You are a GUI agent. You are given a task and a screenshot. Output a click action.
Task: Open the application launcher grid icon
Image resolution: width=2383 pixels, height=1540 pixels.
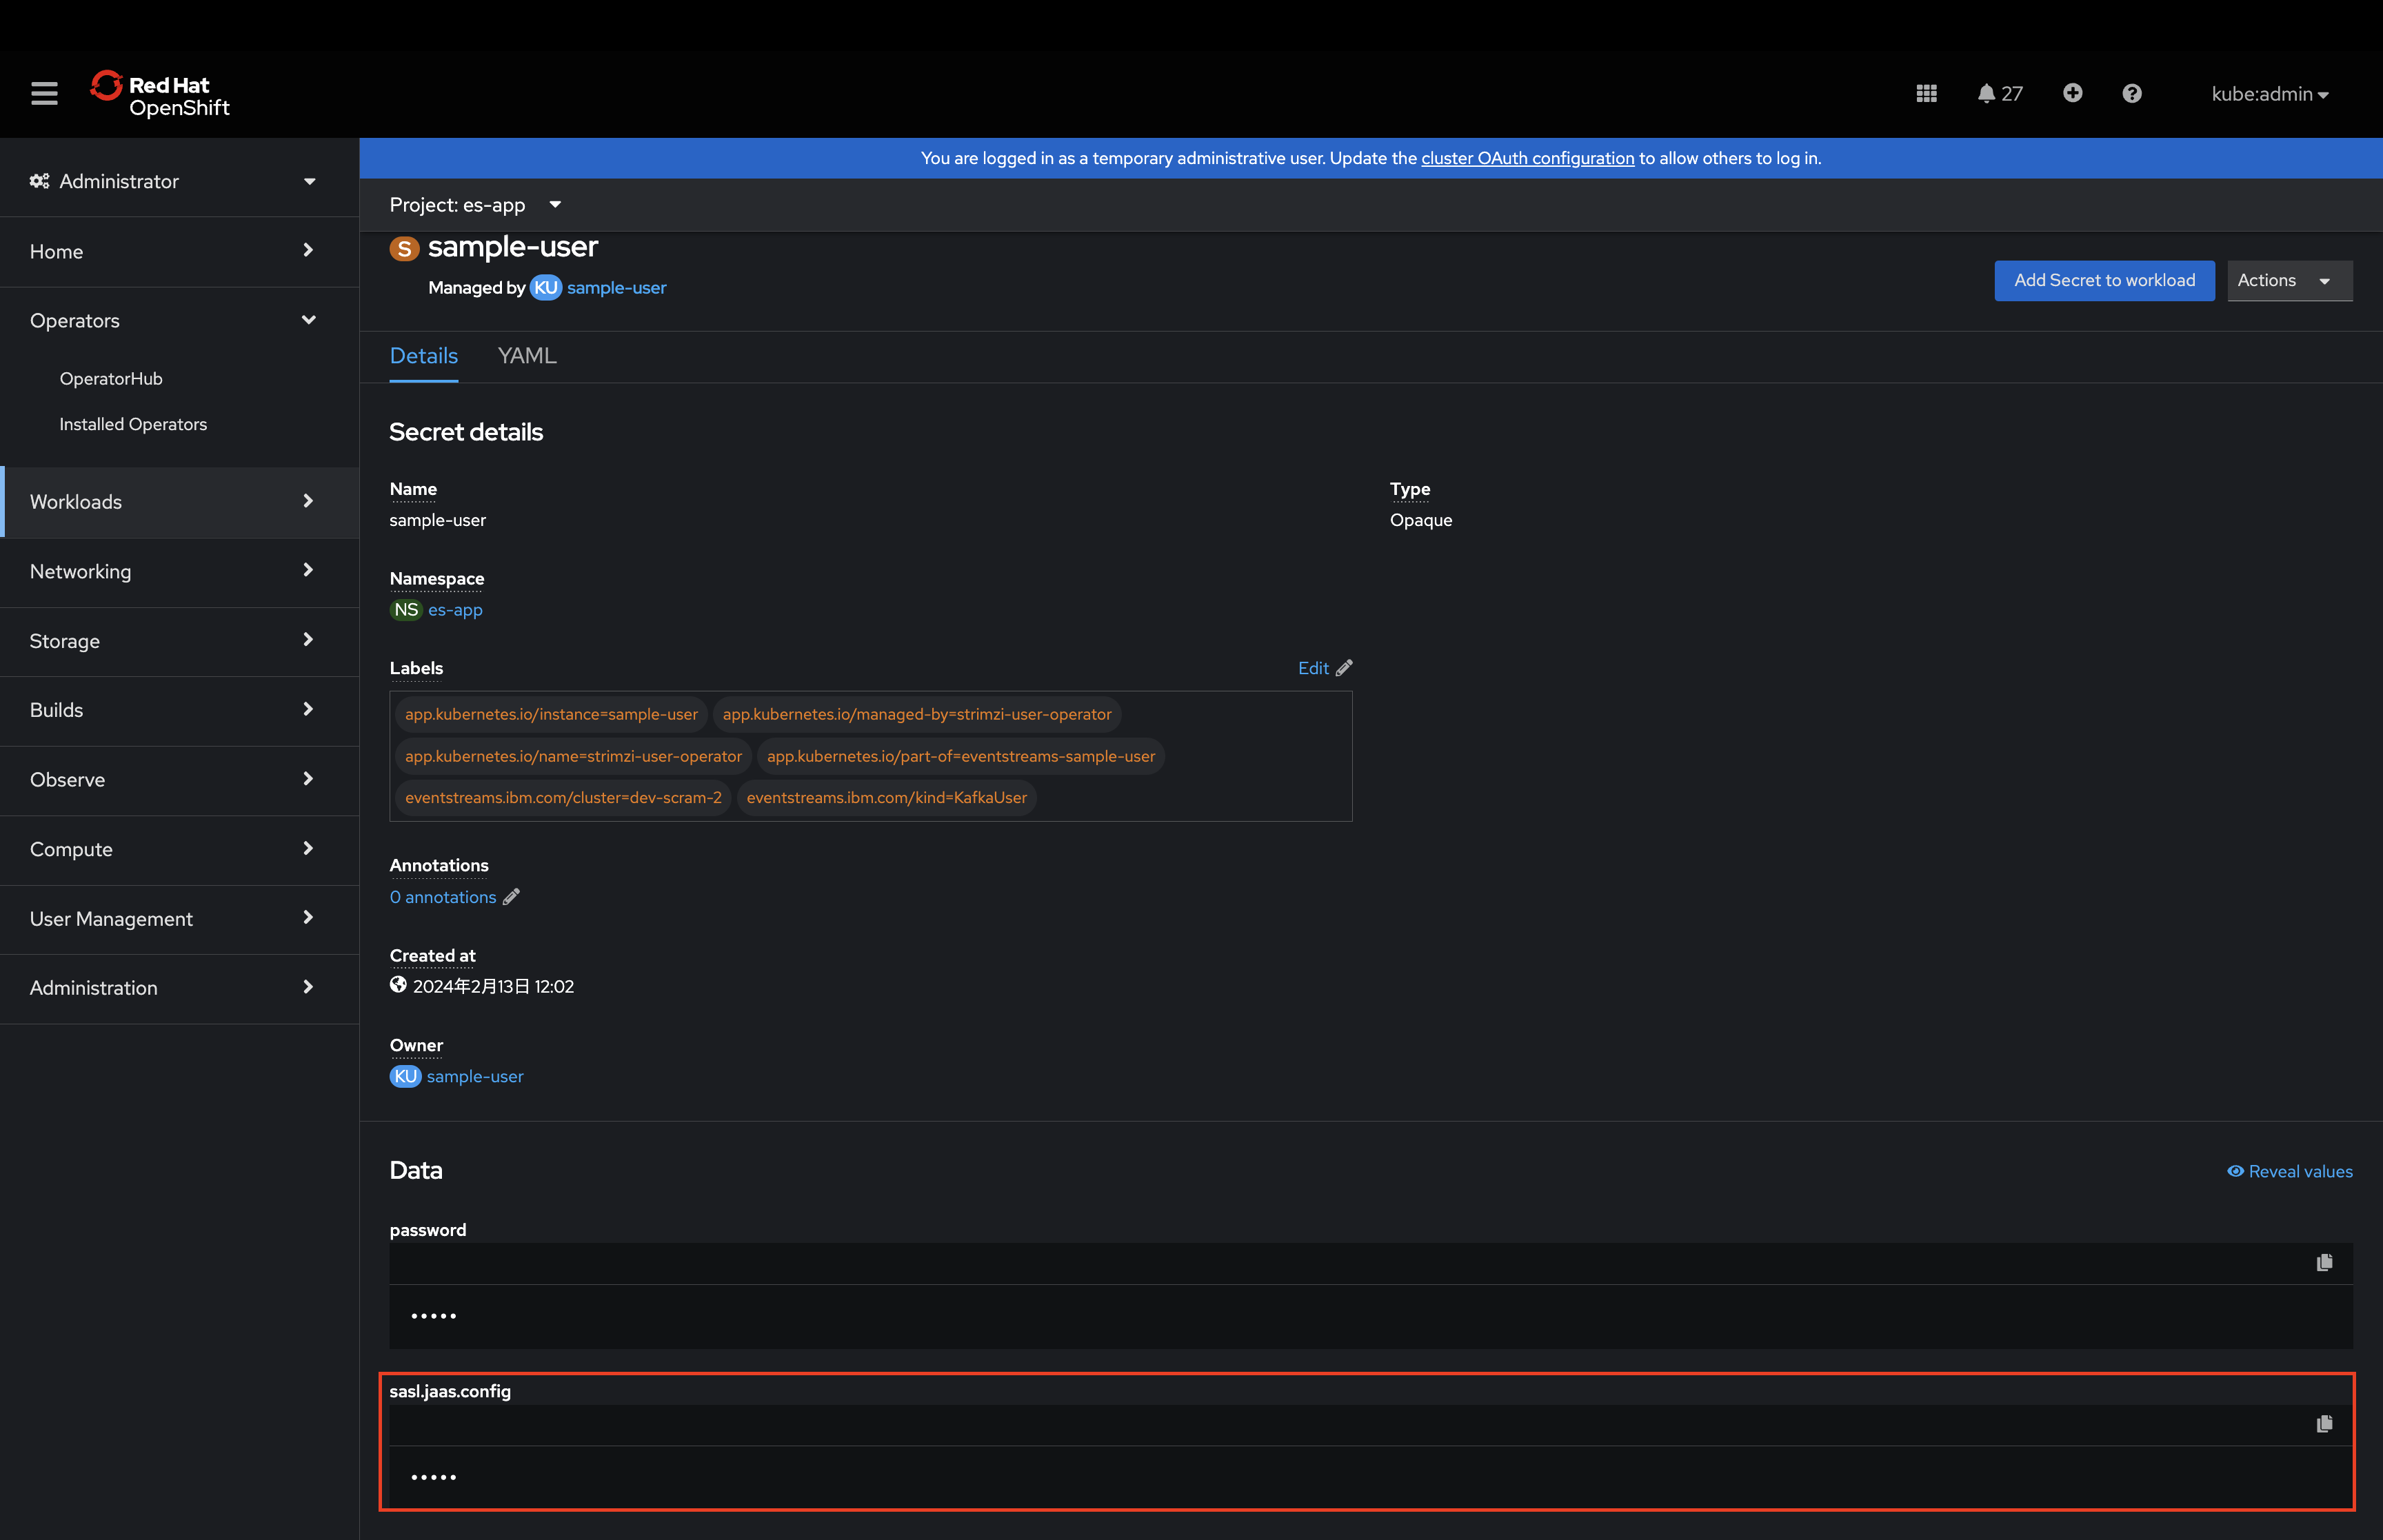1926,94
